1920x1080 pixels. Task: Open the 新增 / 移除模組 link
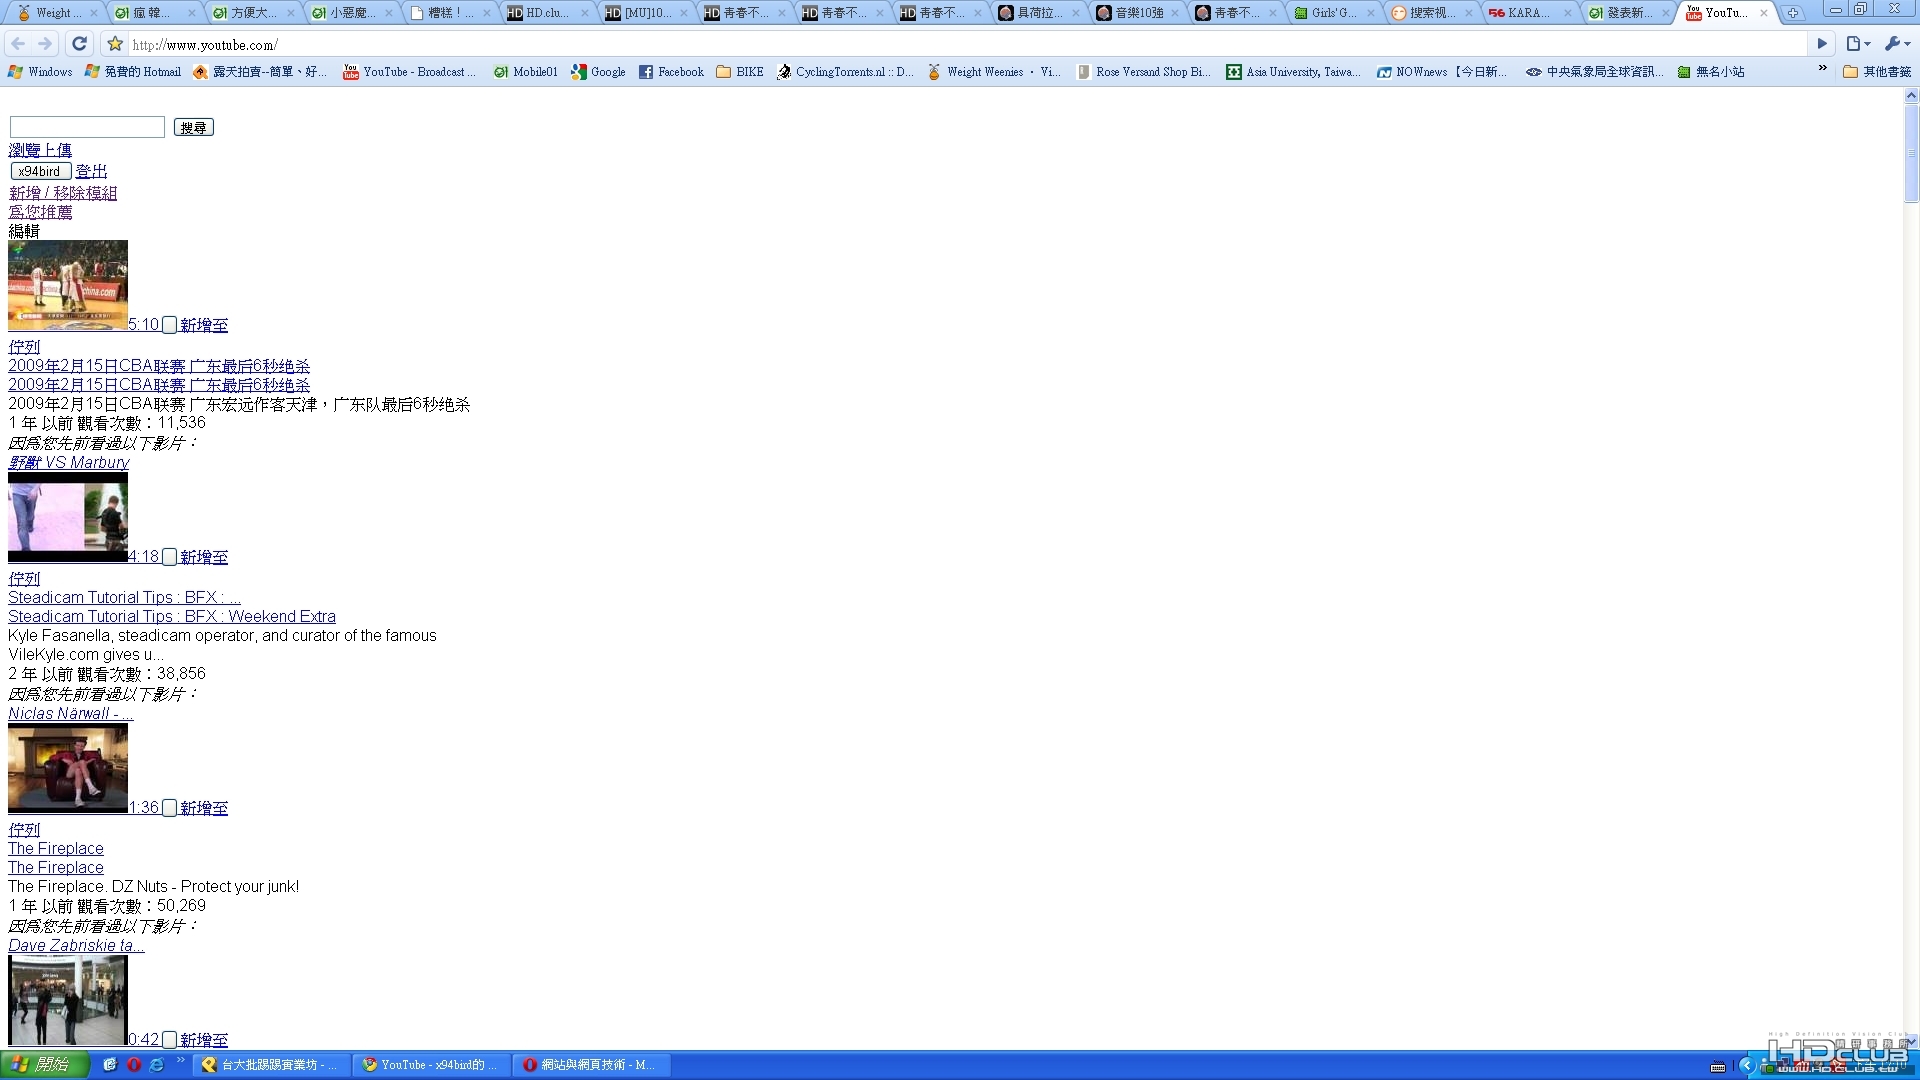(63, 193)
